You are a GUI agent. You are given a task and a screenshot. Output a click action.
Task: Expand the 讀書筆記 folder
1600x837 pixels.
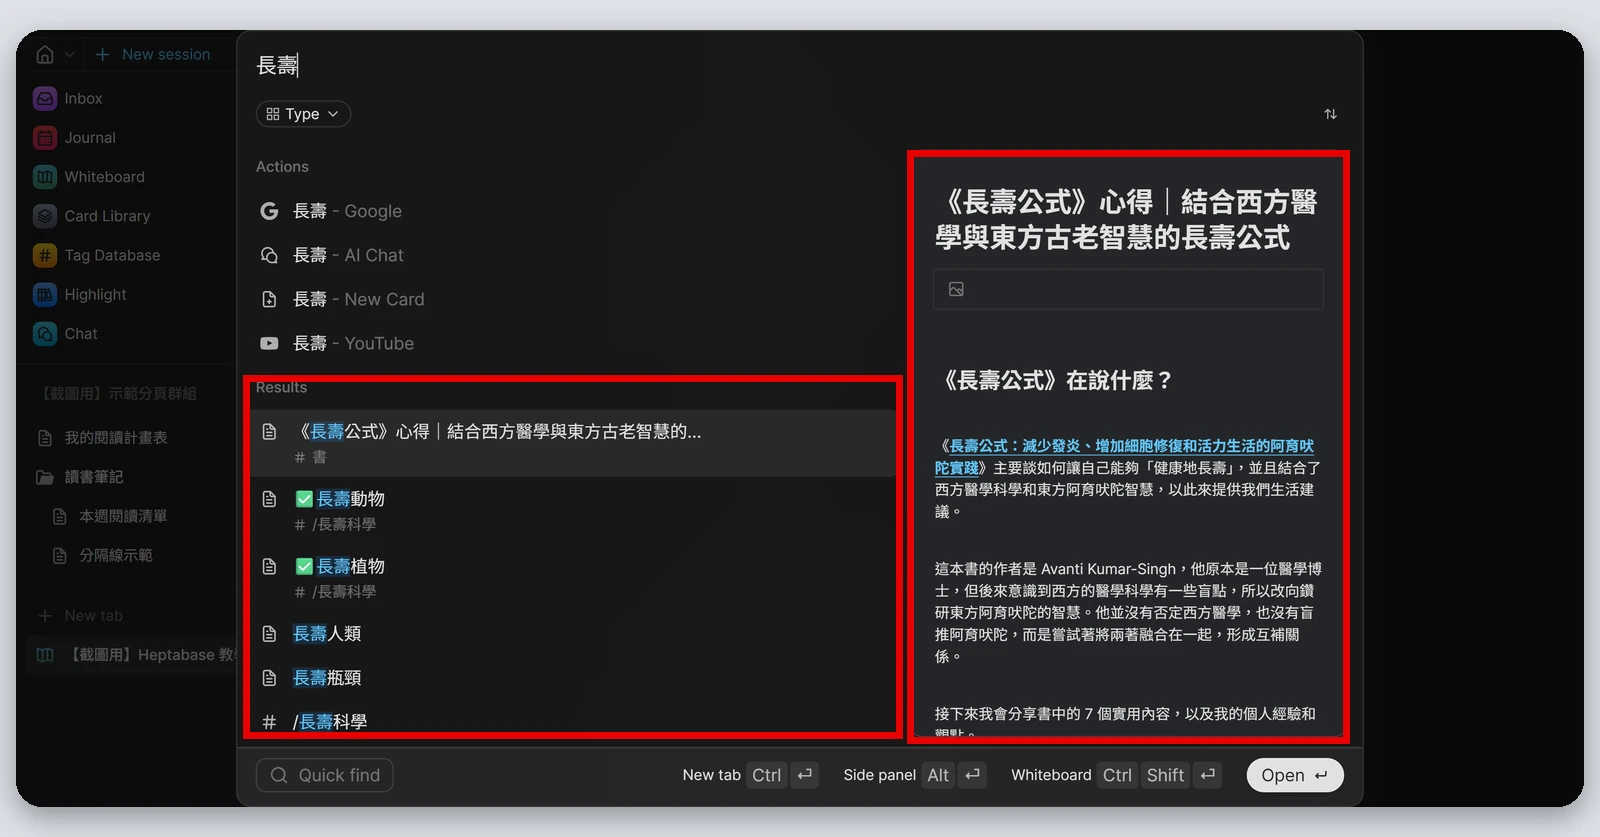coord(94,476)
